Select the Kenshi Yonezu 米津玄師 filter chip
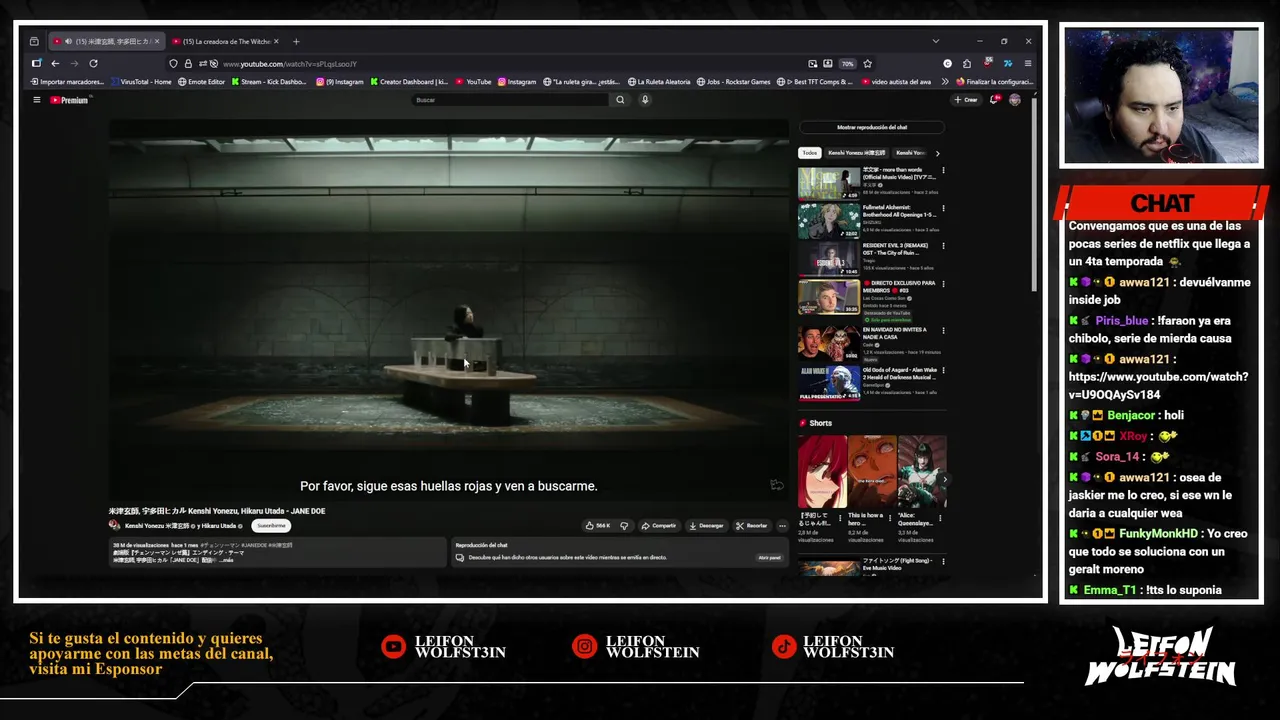 click(x=856, y=153)
